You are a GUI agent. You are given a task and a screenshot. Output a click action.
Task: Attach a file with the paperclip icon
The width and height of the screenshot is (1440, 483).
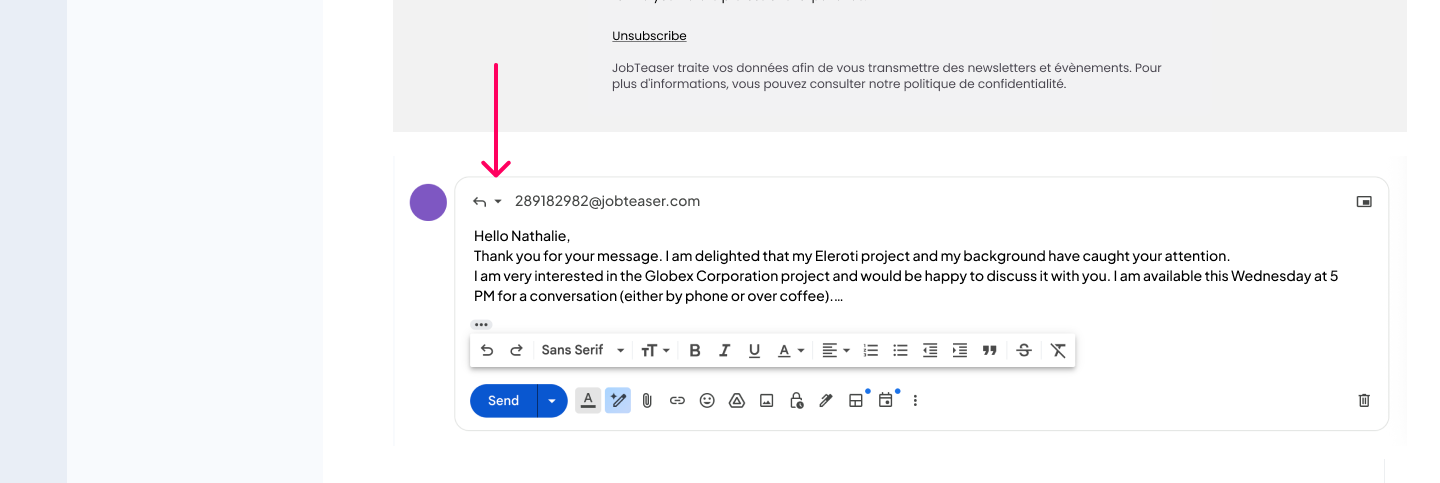647,401
